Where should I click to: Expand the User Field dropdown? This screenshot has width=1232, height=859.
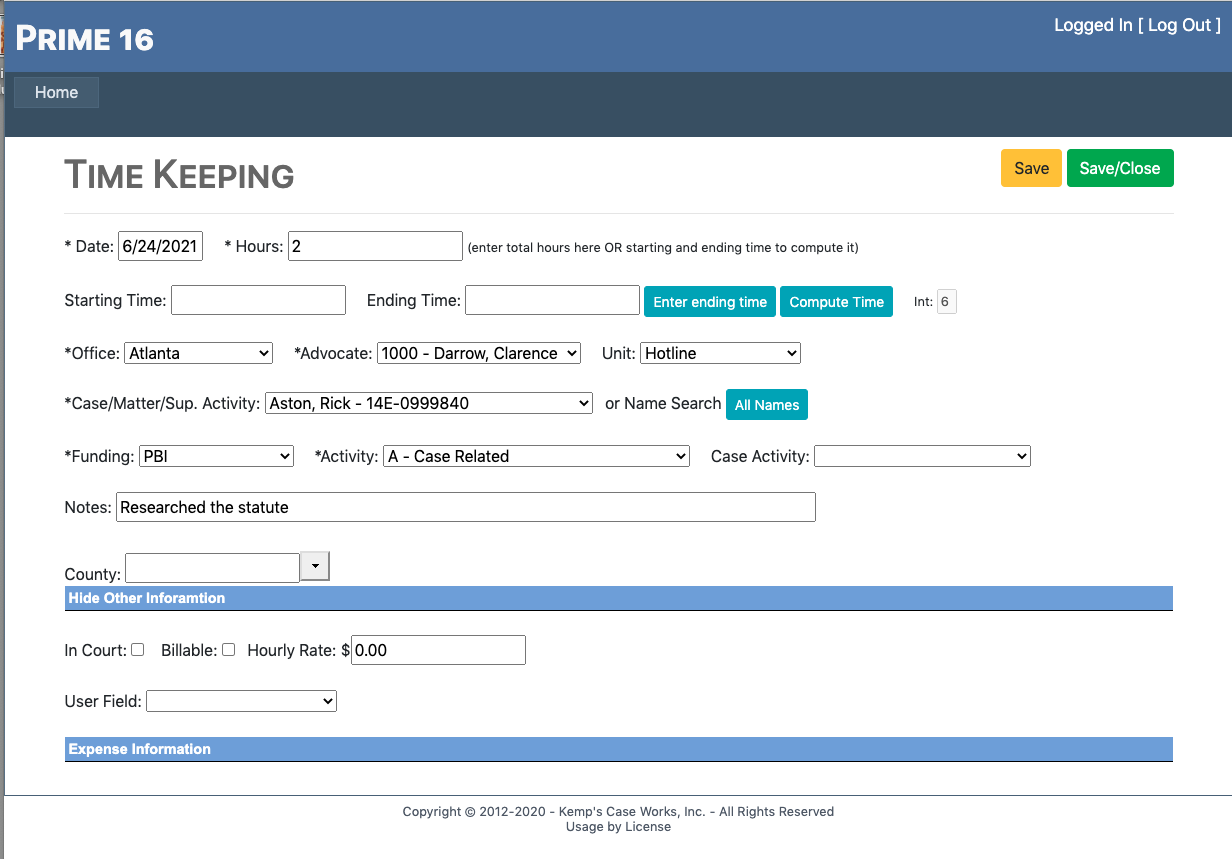click(x=241, y=702)
